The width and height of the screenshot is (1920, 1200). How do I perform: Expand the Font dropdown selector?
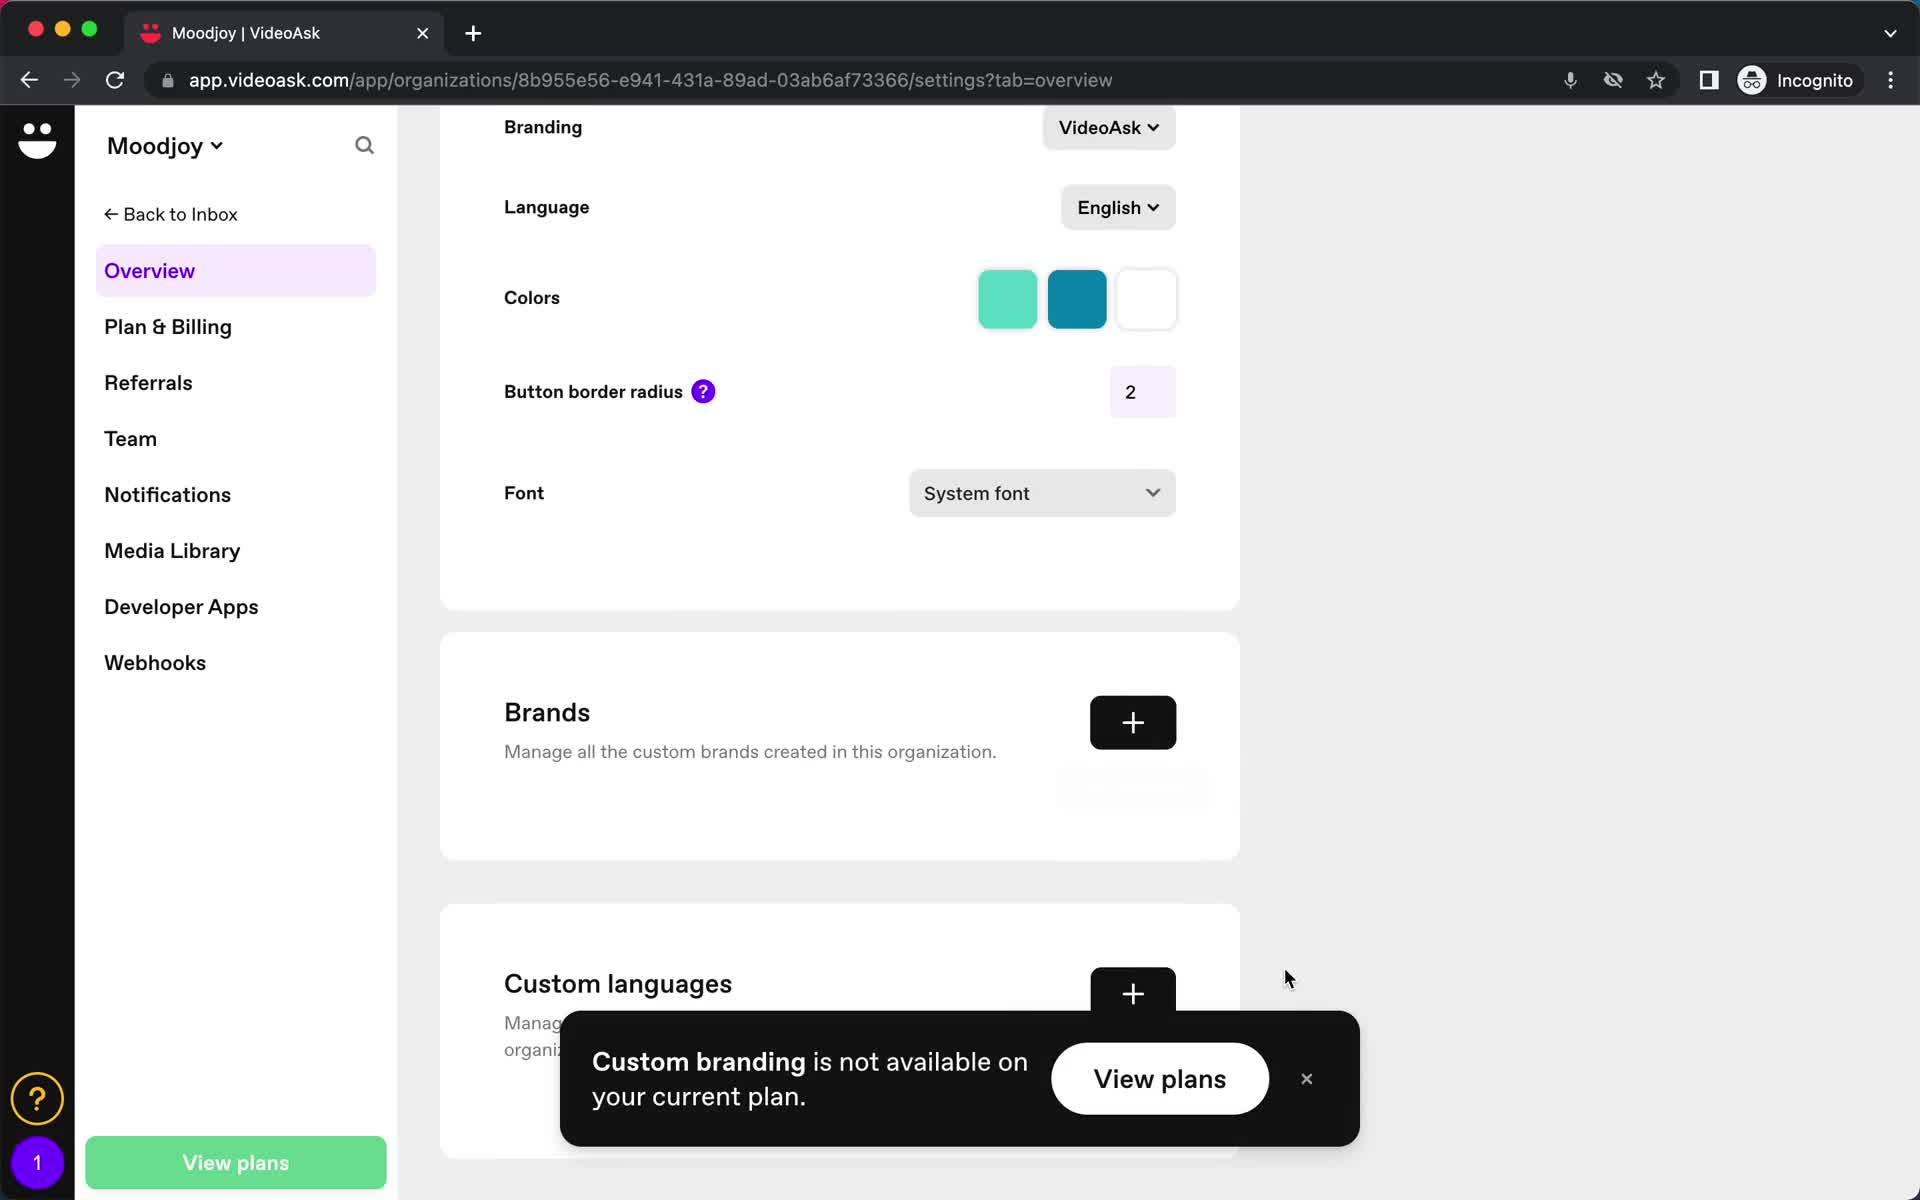point(1039,492)
